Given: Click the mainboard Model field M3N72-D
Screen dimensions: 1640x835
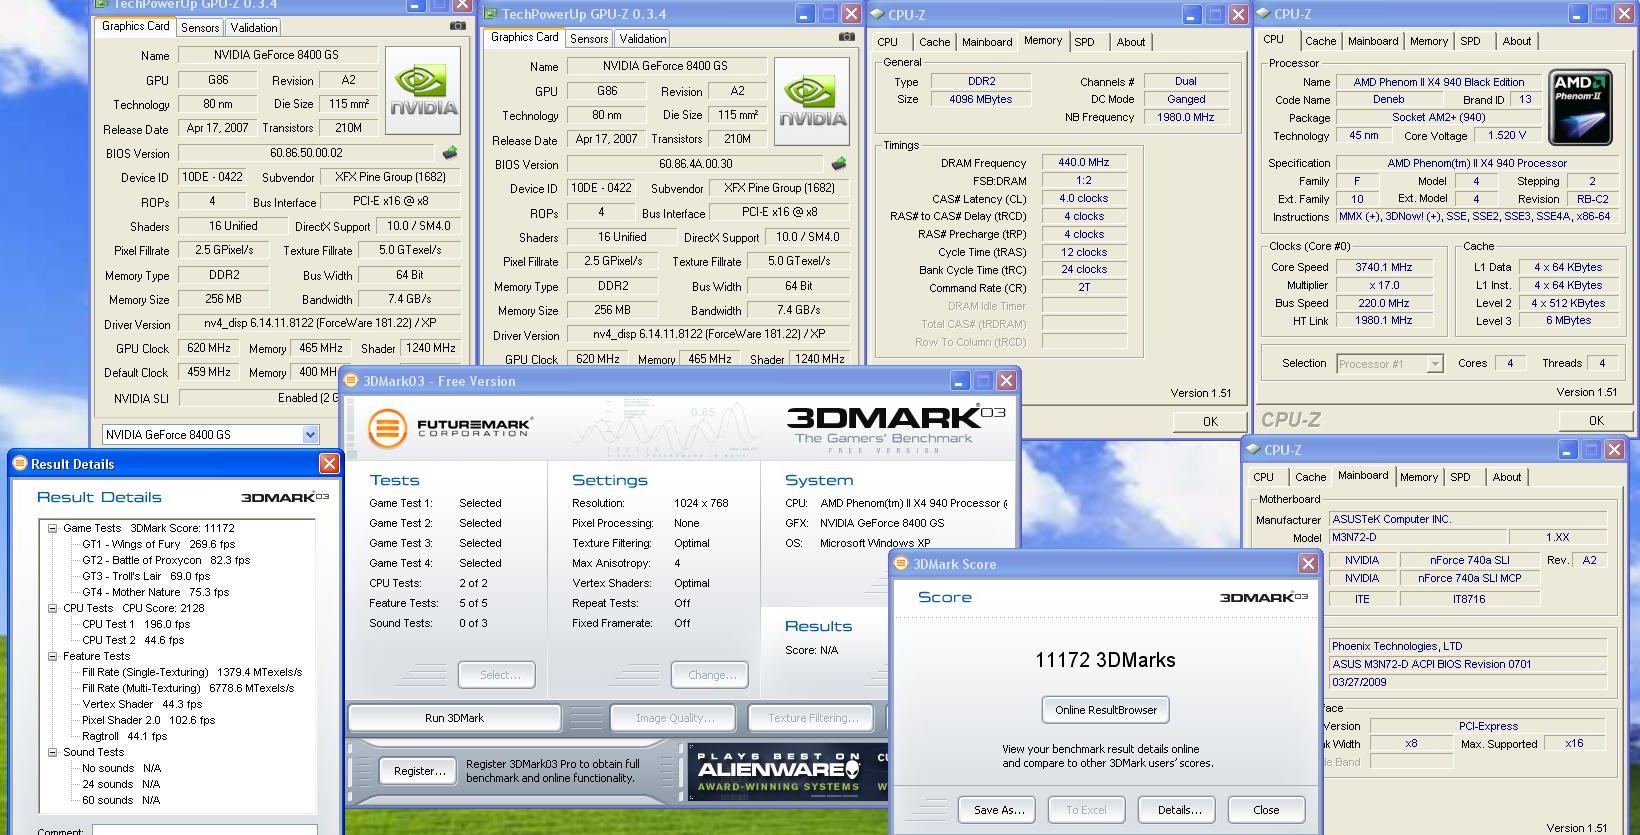Looking at the screenshot, I should coord(1416,537).
